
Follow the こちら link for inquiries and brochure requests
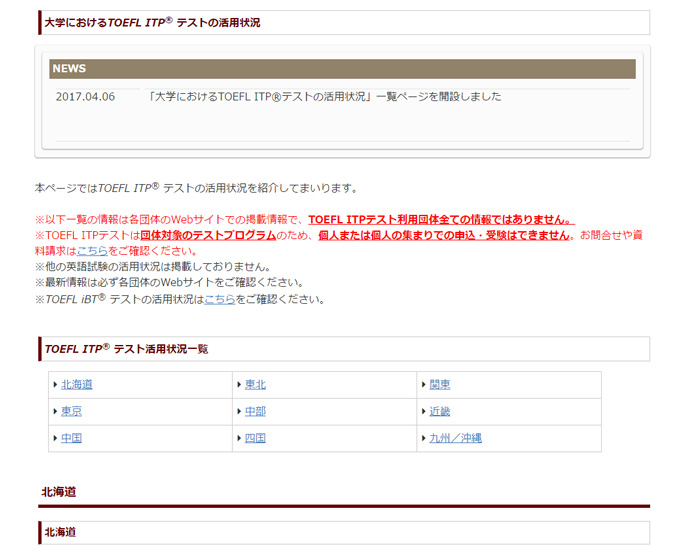[x=92, y=251]
